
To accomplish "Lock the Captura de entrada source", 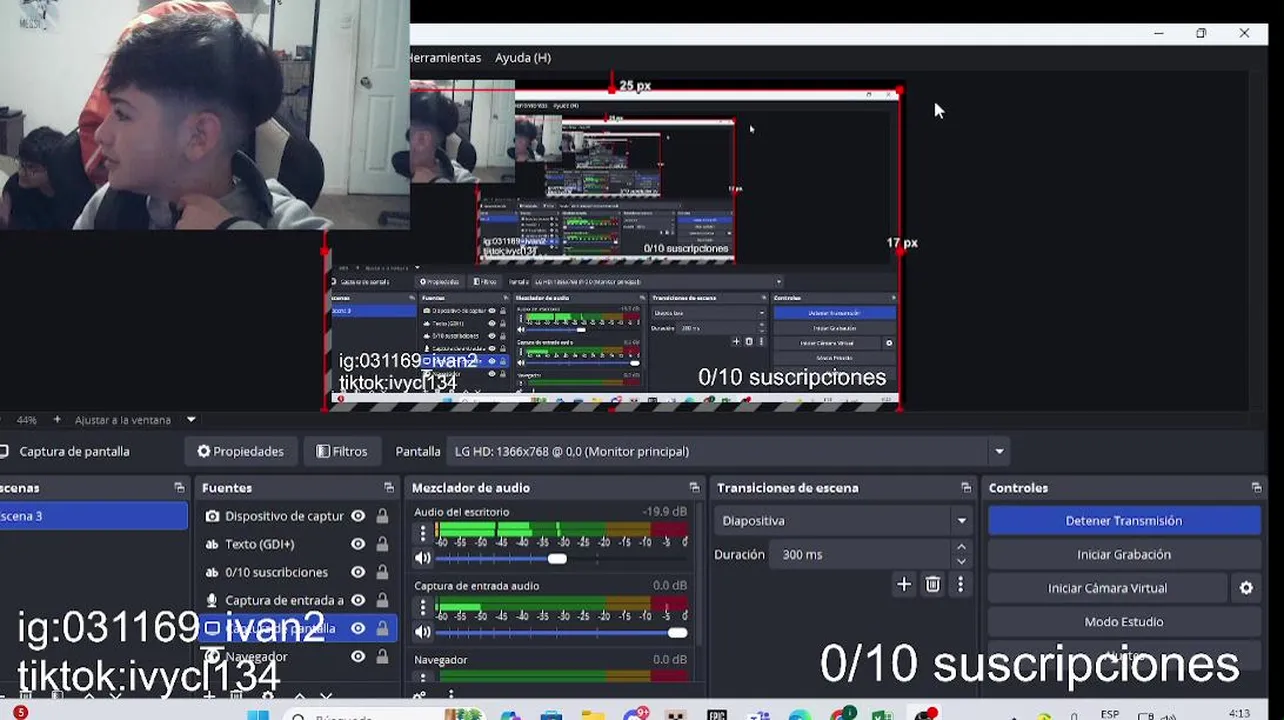I will tap(382, 600).
